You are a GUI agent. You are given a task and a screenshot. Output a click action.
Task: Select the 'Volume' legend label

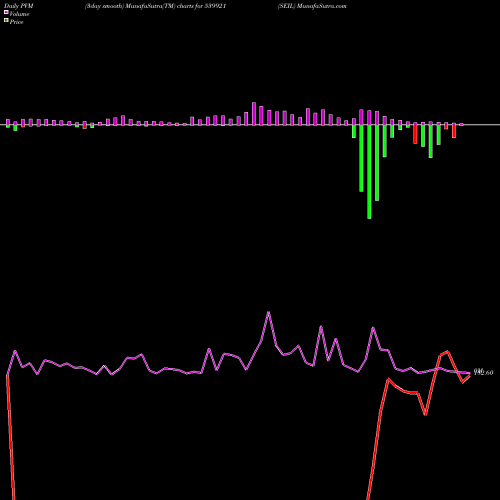[x=19, y=14]
